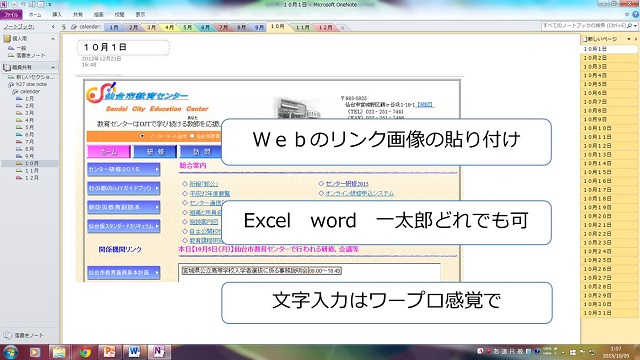Select the second search radio button on webpage
This screenshot has width=640, height=360.
click(x=192, y=136)
